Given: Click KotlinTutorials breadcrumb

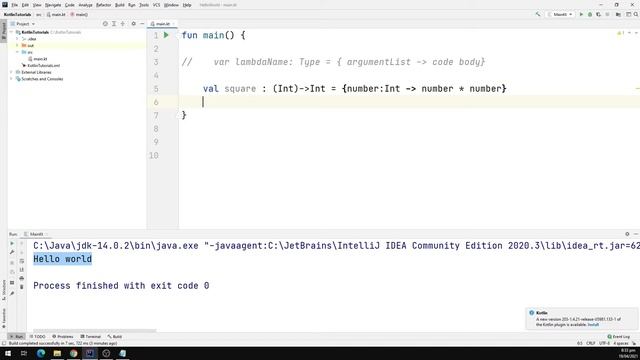Looking at the screenshot, I should coord(17,14).
